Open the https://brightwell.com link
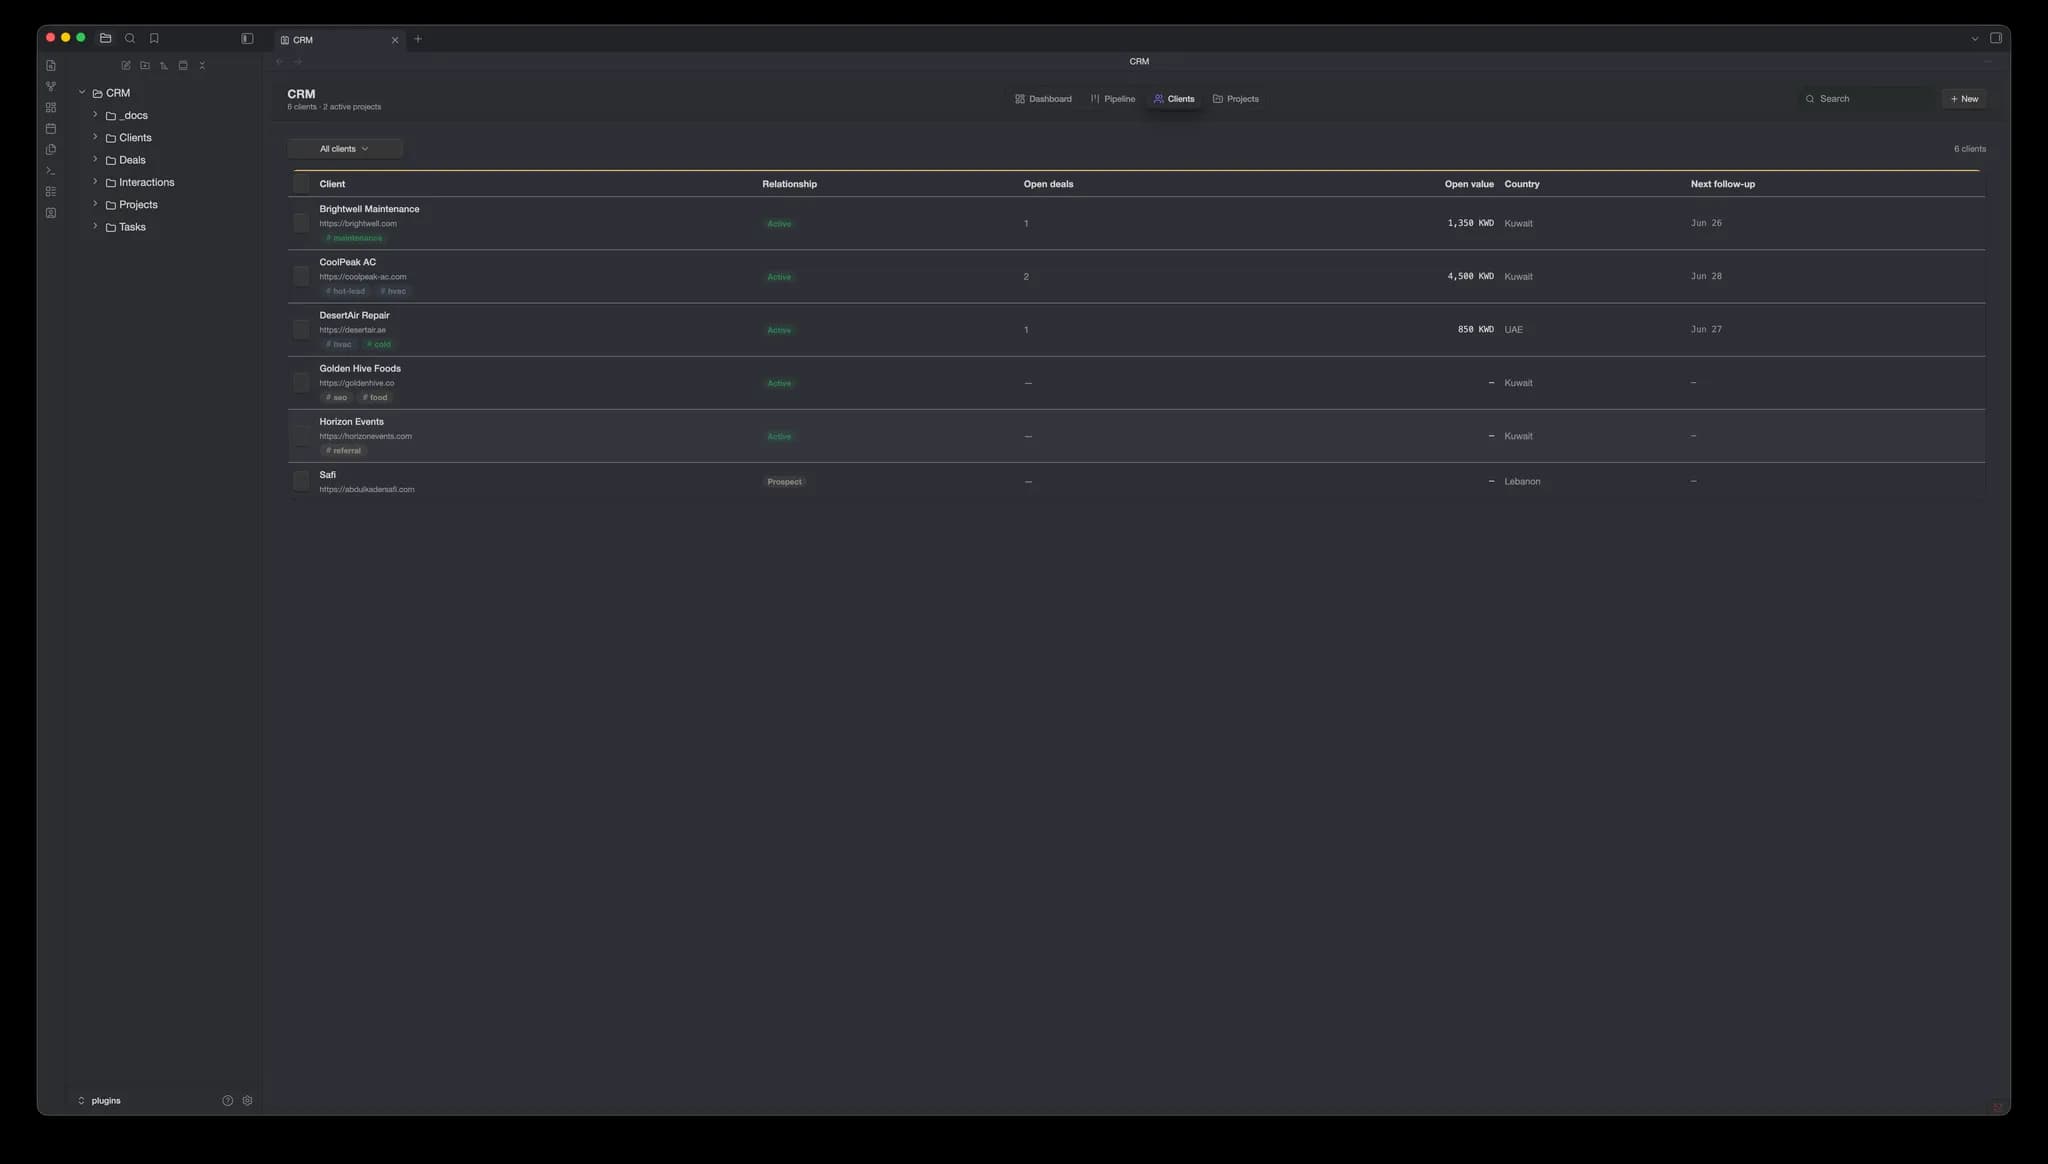 click(x=358, y=224)
